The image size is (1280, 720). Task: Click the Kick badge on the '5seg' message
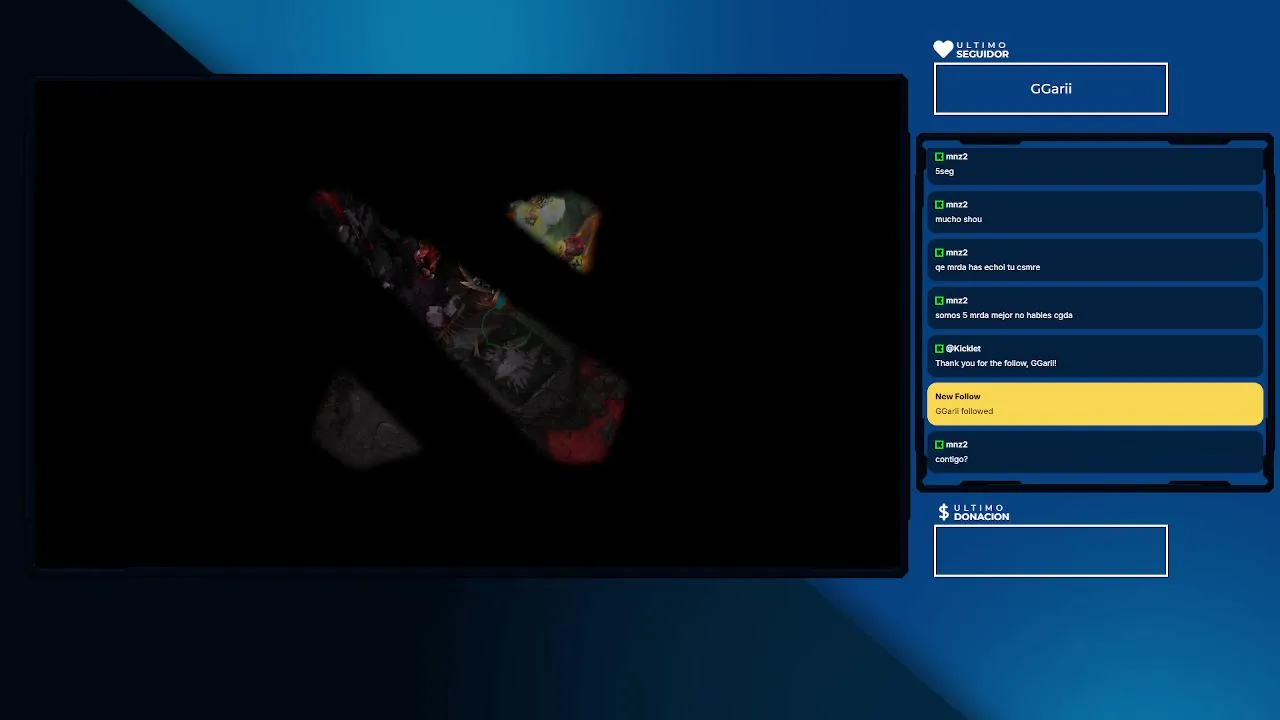coord(939,157)
